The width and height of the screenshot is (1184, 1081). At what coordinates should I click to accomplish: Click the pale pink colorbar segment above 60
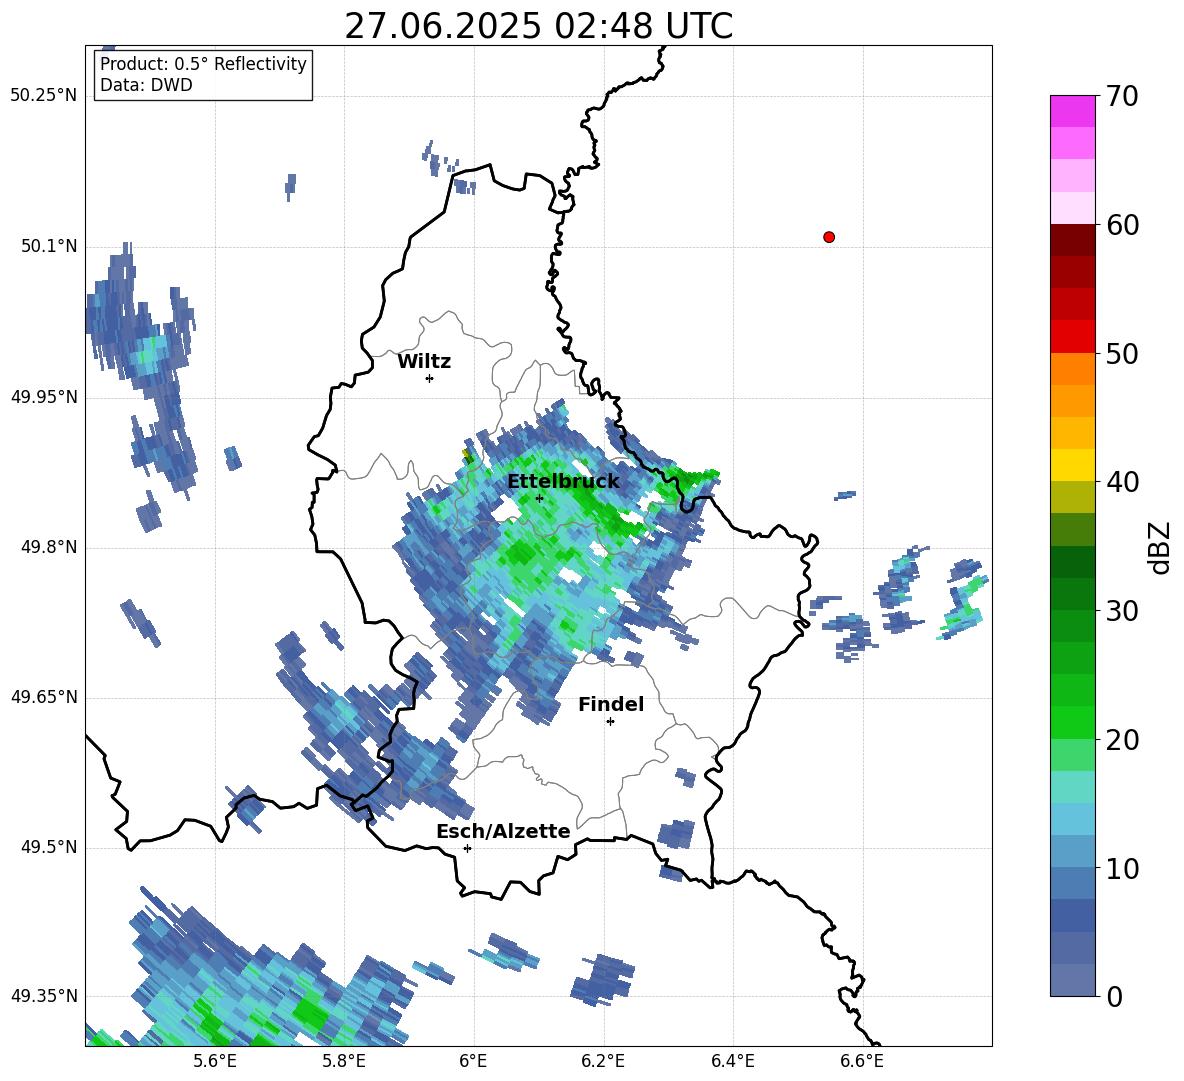tap(1072, 208)
